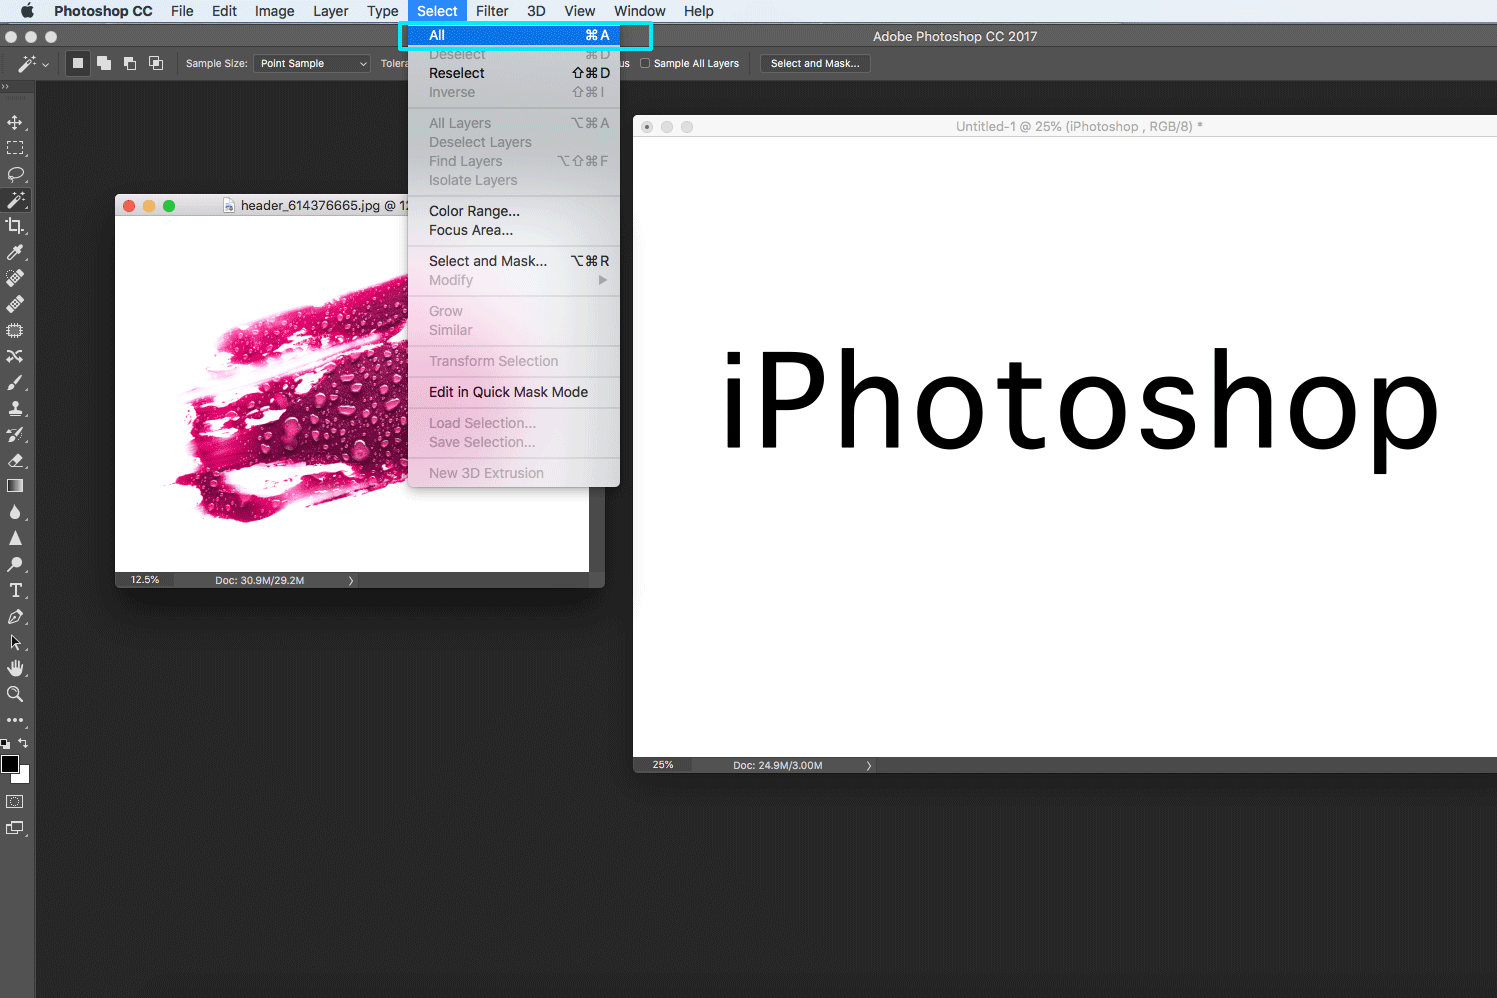Click the 25% zoom field in Untitled-1
Viewport: 1497px width, 998px height.
tap(663, 765)
